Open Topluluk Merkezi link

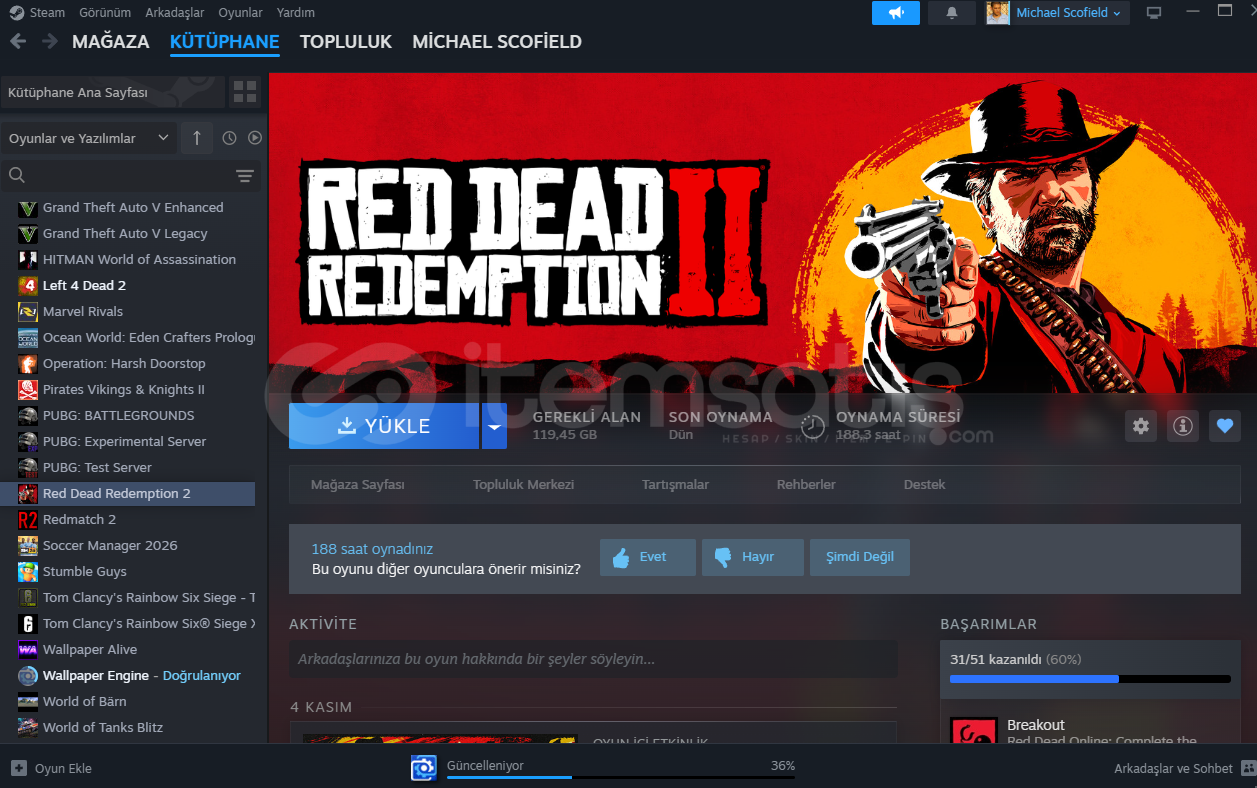[x=523, y=485]
